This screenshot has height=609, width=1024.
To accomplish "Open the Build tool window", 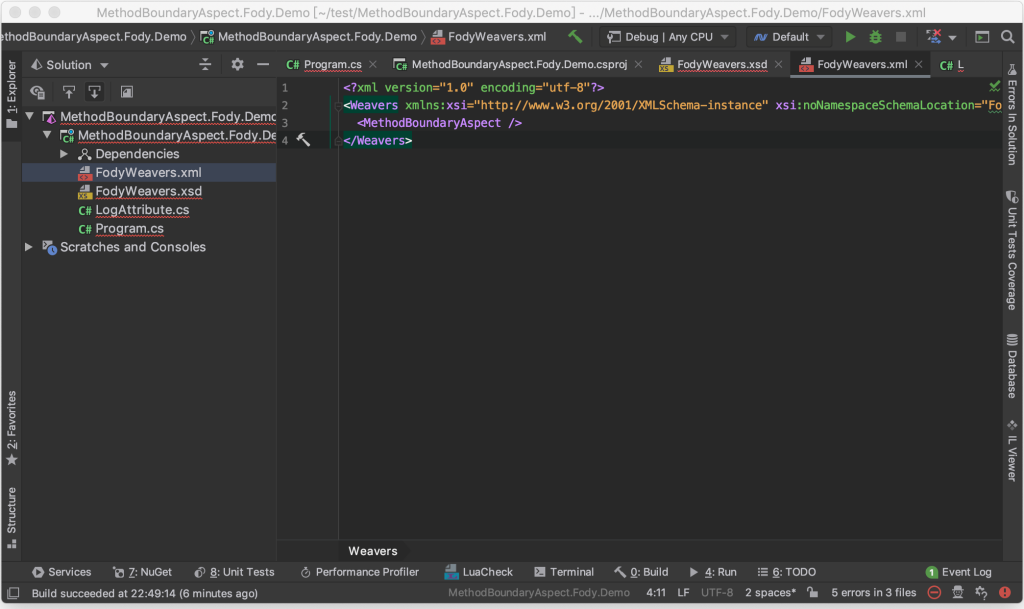I will pyautogui.click(x=641, y=572).
